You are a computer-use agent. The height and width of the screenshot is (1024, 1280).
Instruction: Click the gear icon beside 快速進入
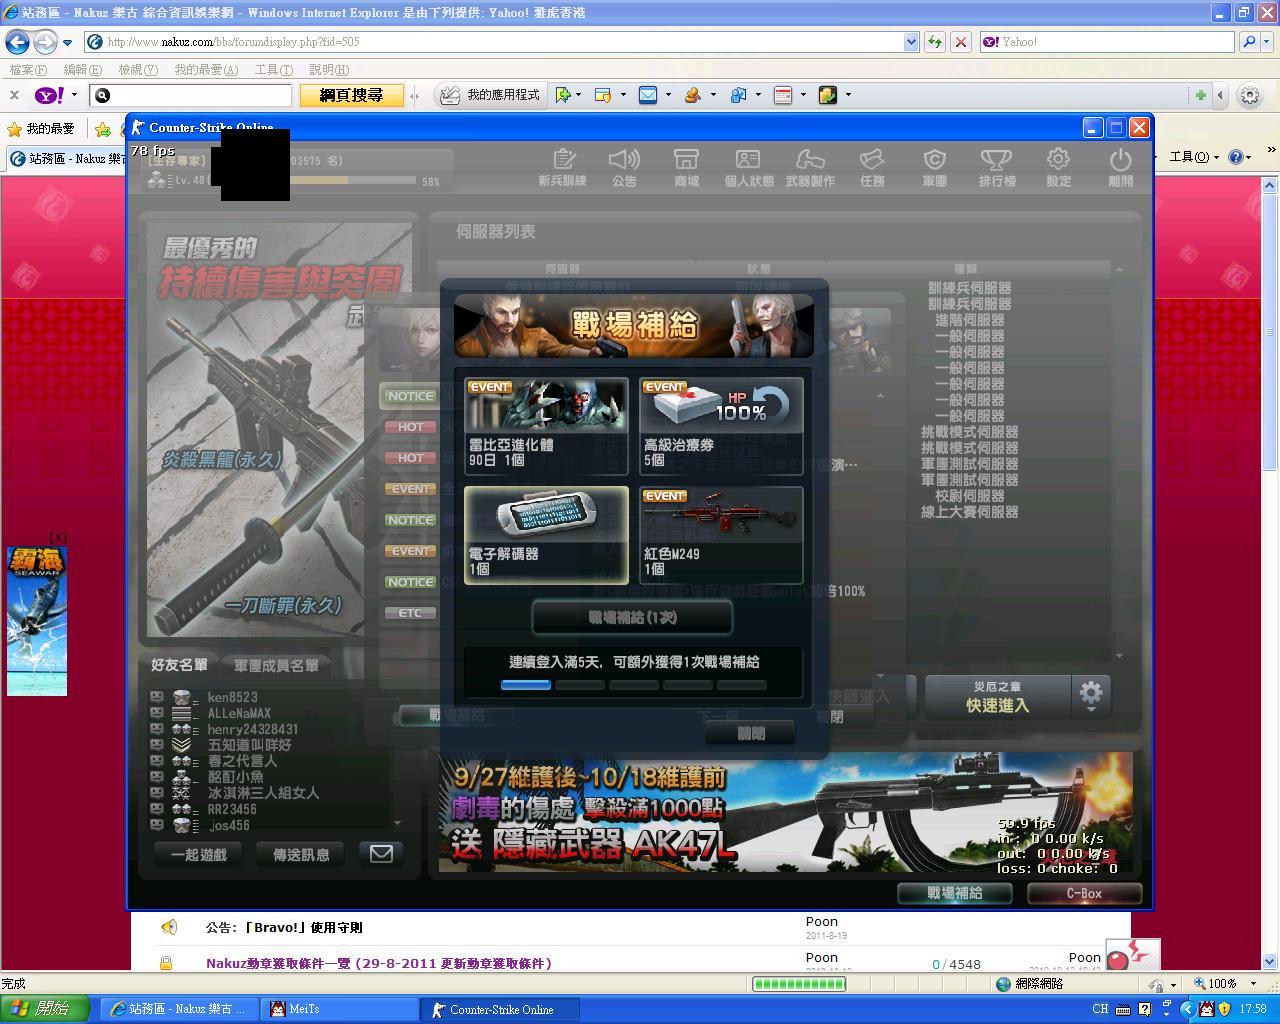coord(1091,693)
